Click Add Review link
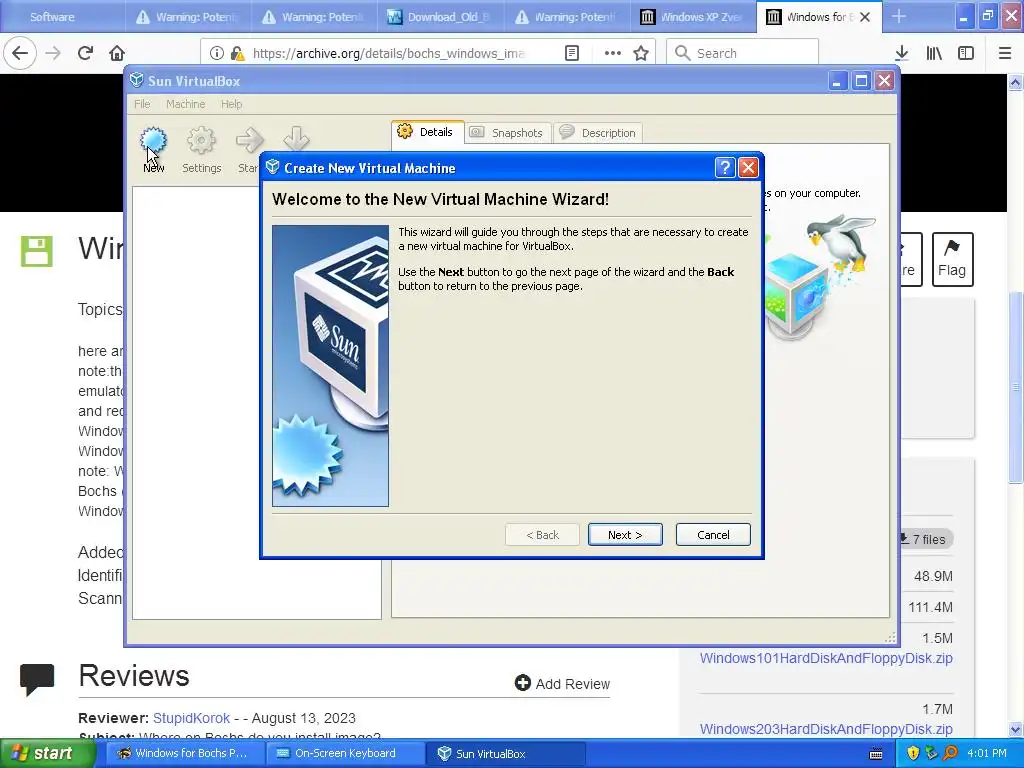This screenshot has height=768, width=1024. click(x=562, y=684)
